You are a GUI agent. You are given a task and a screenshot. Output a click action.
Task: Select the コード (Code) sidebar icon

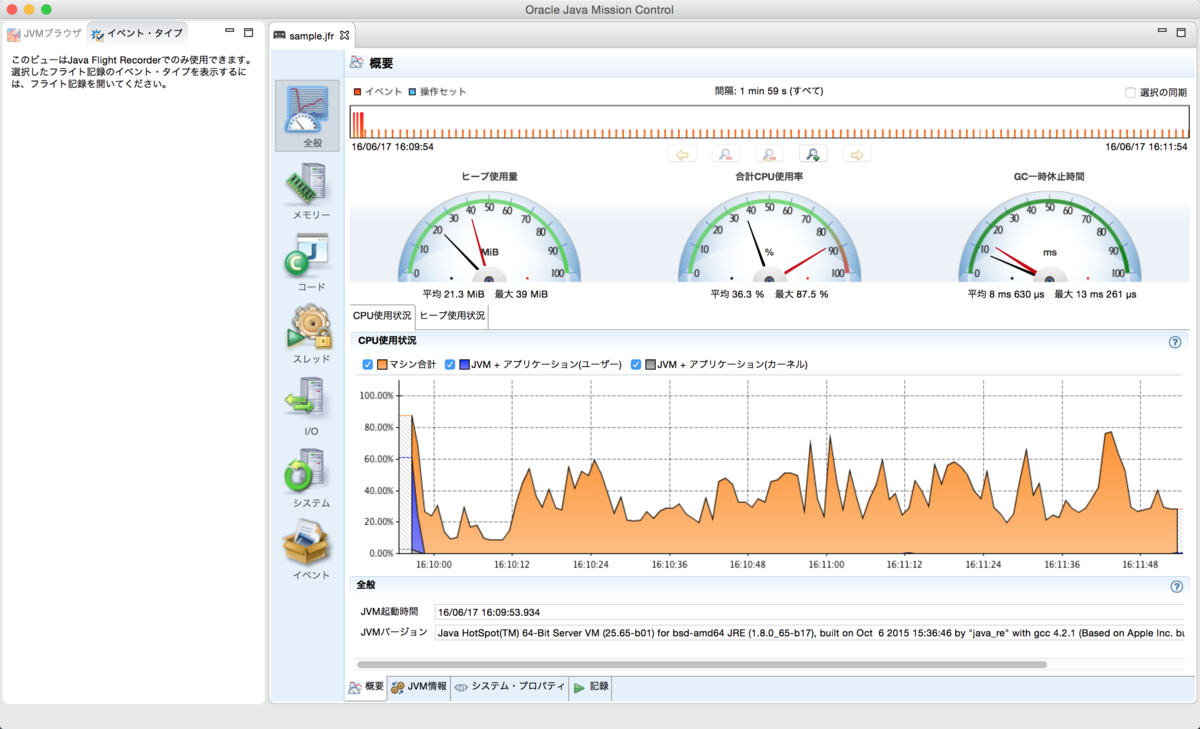(308, 254)
